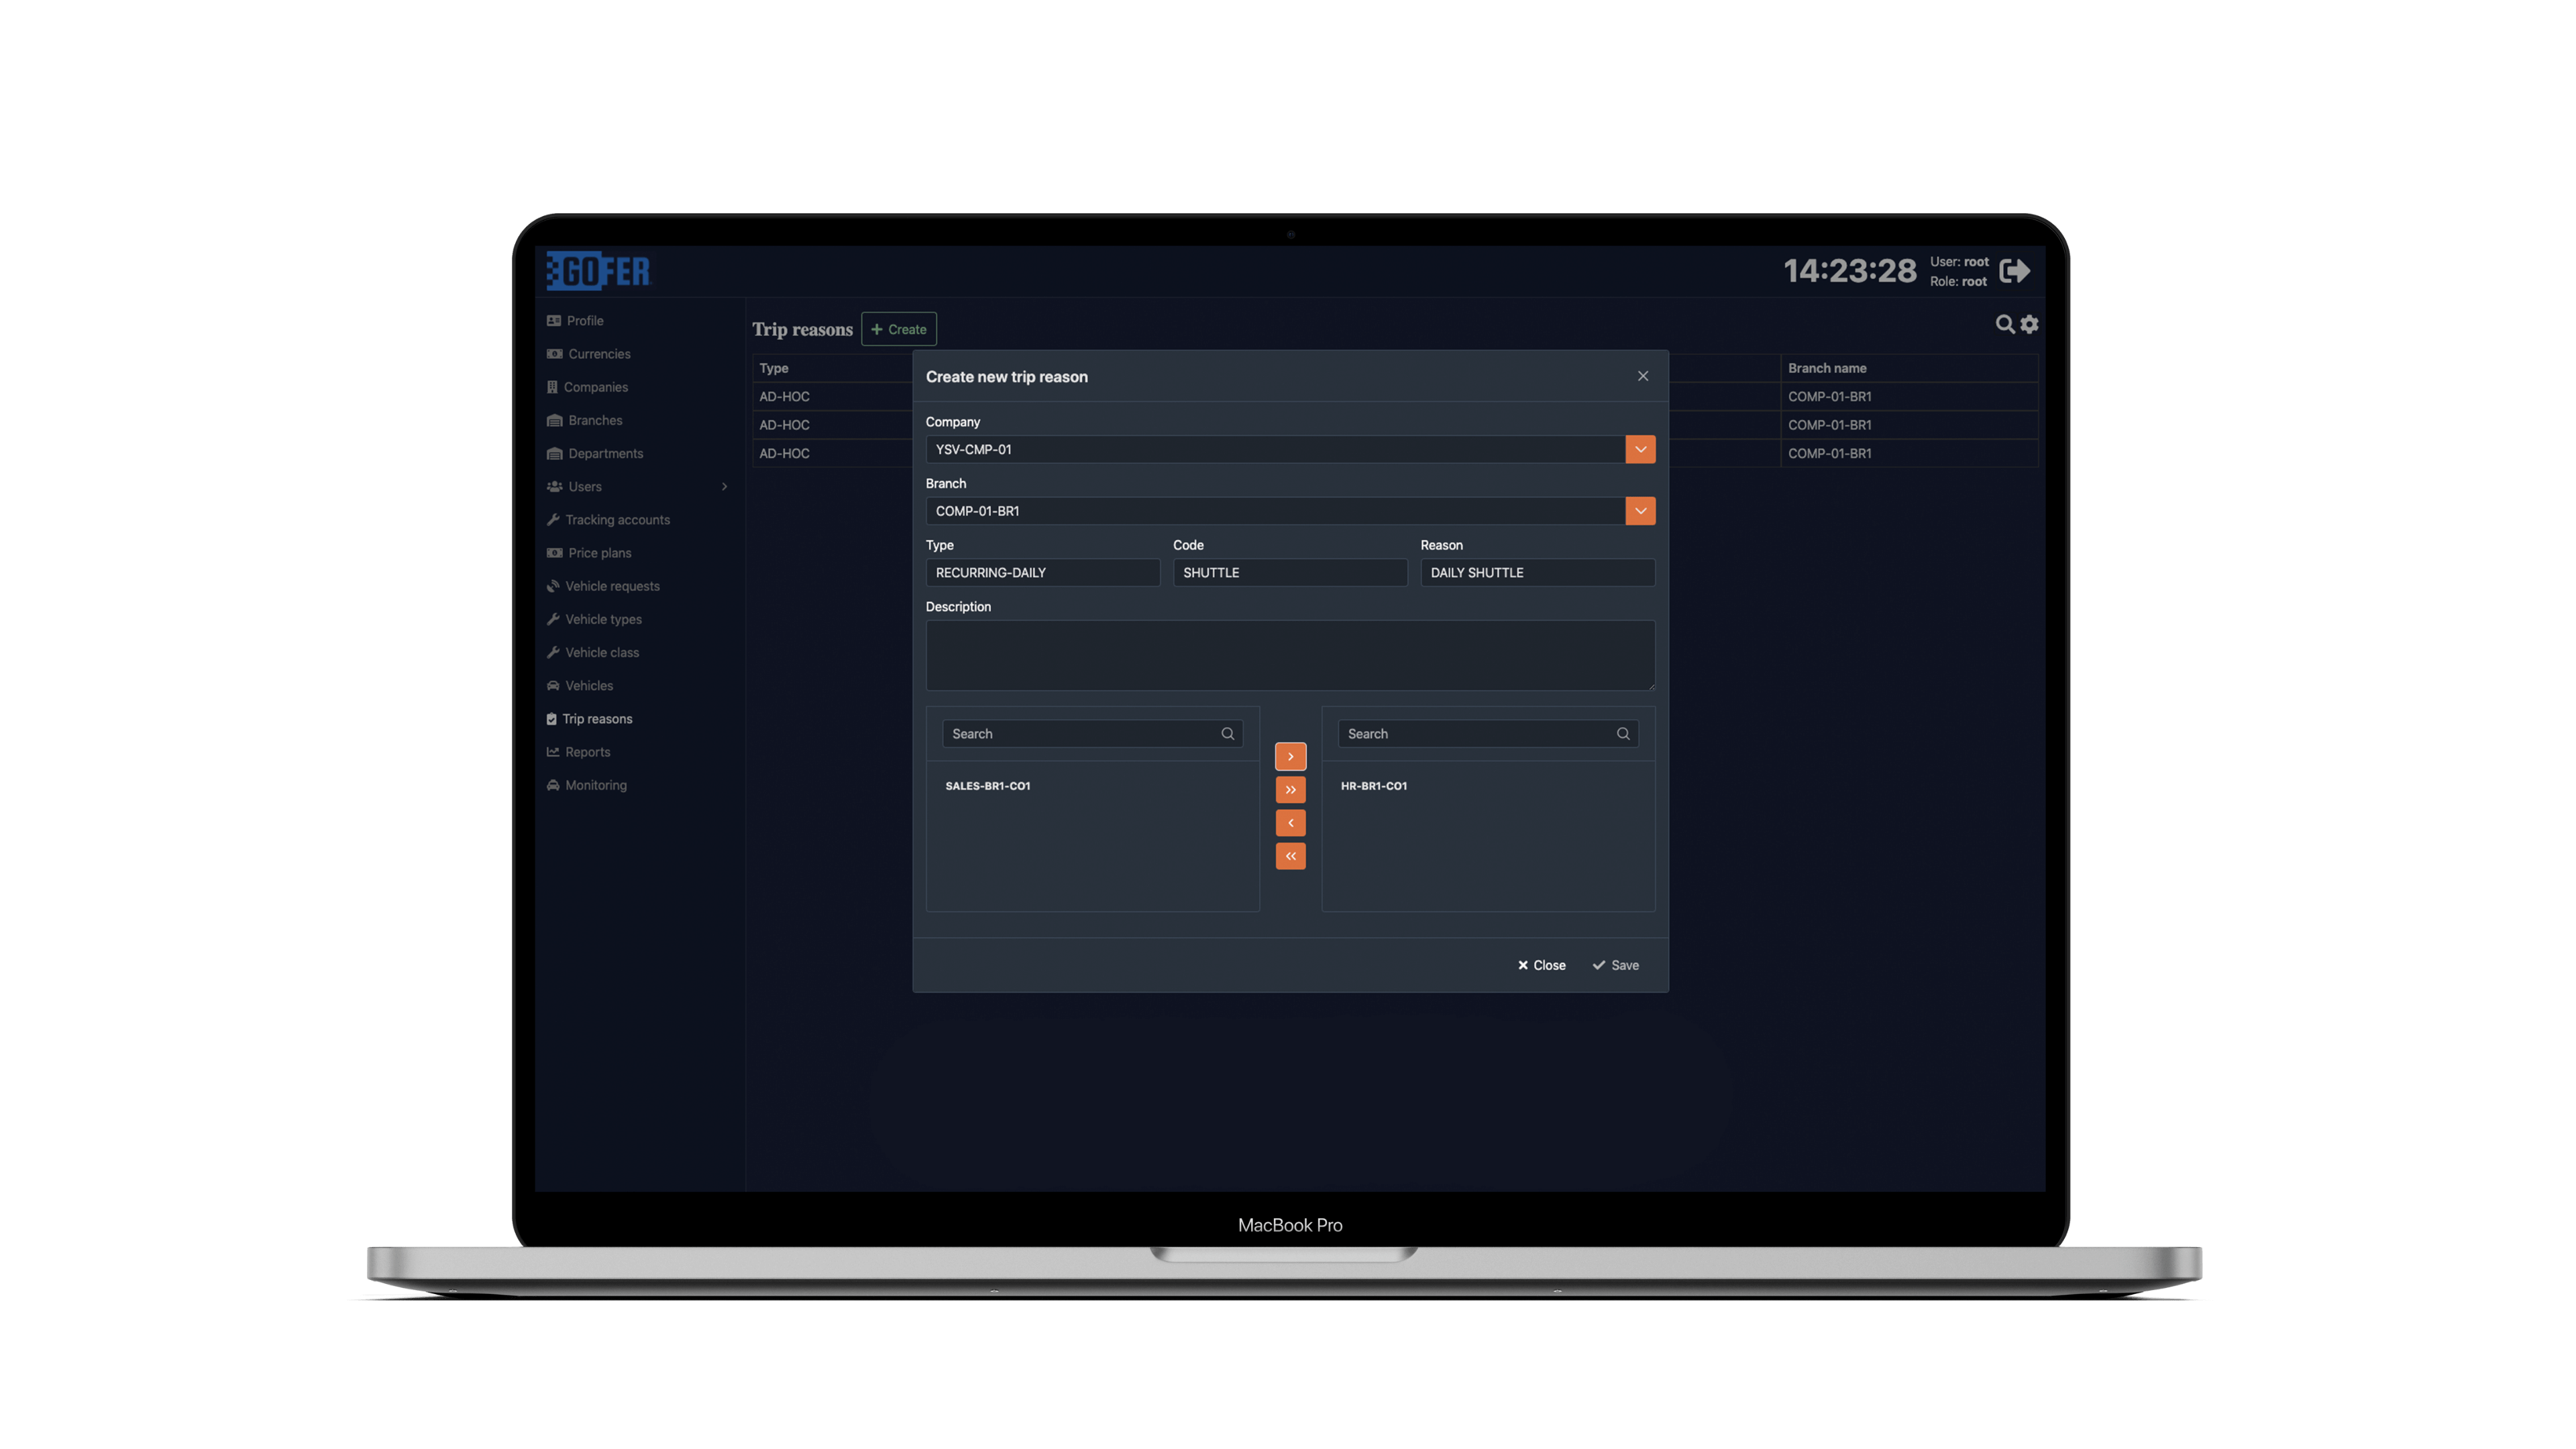Click the right list search magnifier icon
The image size is (2576, 1449).
pyautogui.click(x=1623, y=734)
